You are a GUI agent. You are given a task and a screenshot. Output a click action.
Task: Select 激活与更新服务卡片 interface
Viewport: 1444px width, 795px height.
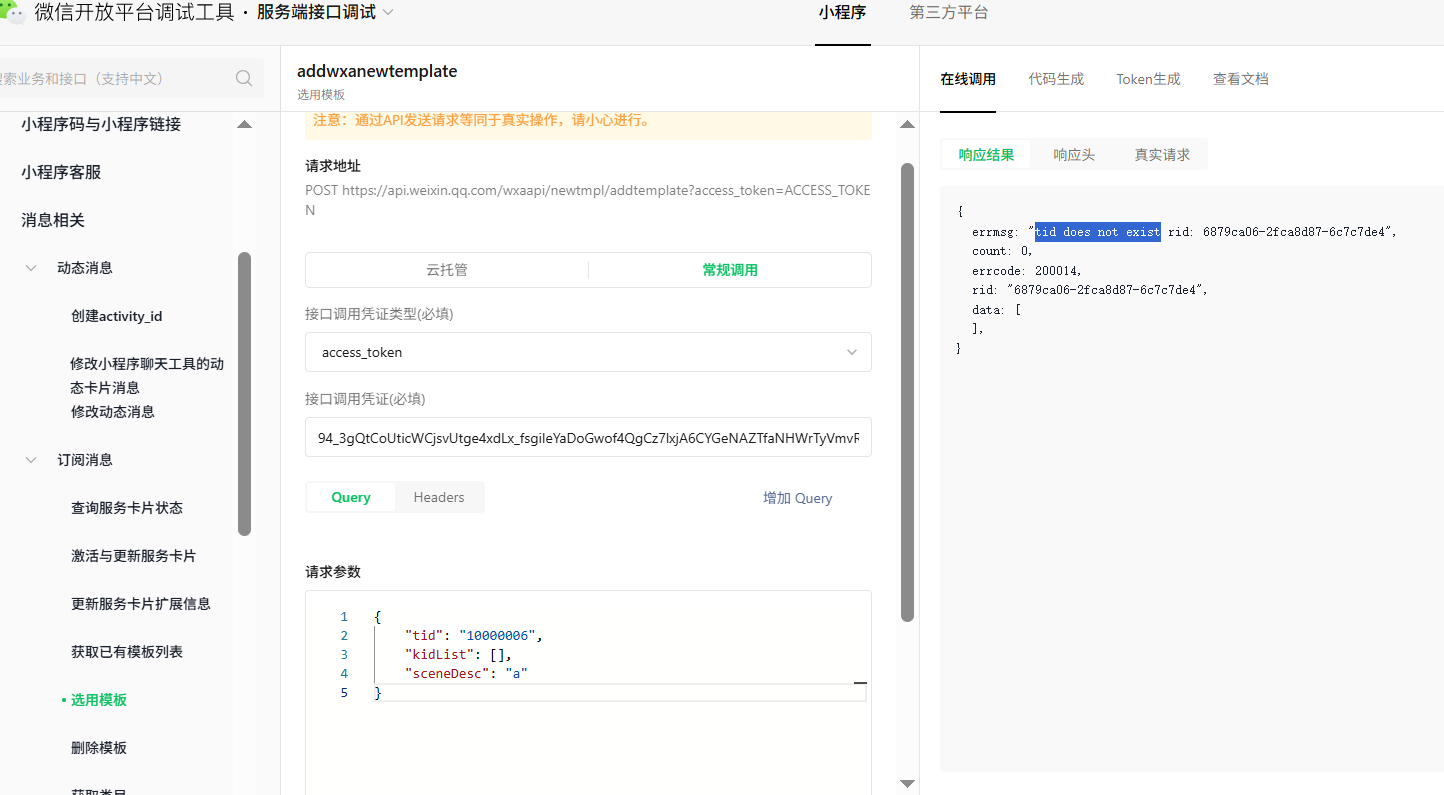click(x=133, y=556)
